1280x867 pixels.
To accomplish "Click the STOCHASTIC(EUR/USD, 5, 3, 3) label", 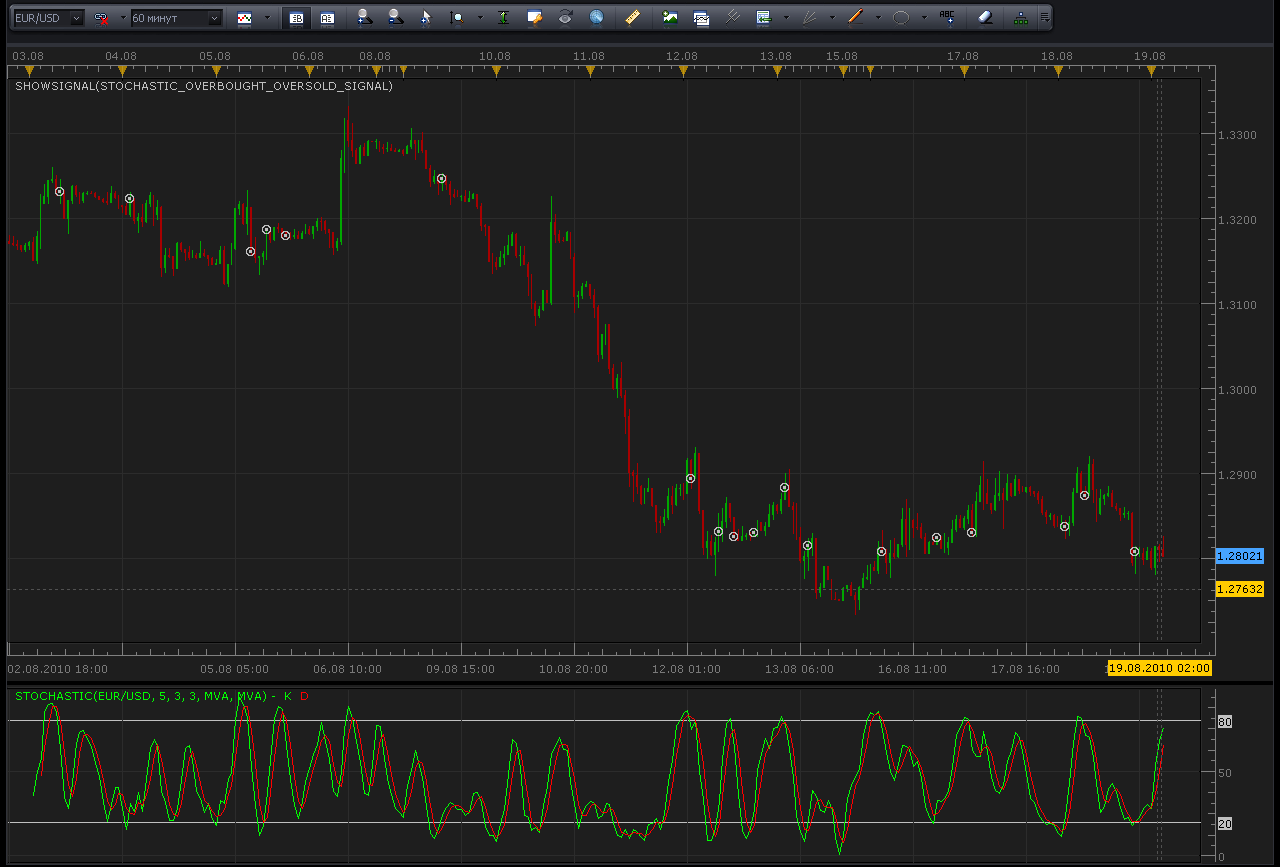I will coord(141,696).
